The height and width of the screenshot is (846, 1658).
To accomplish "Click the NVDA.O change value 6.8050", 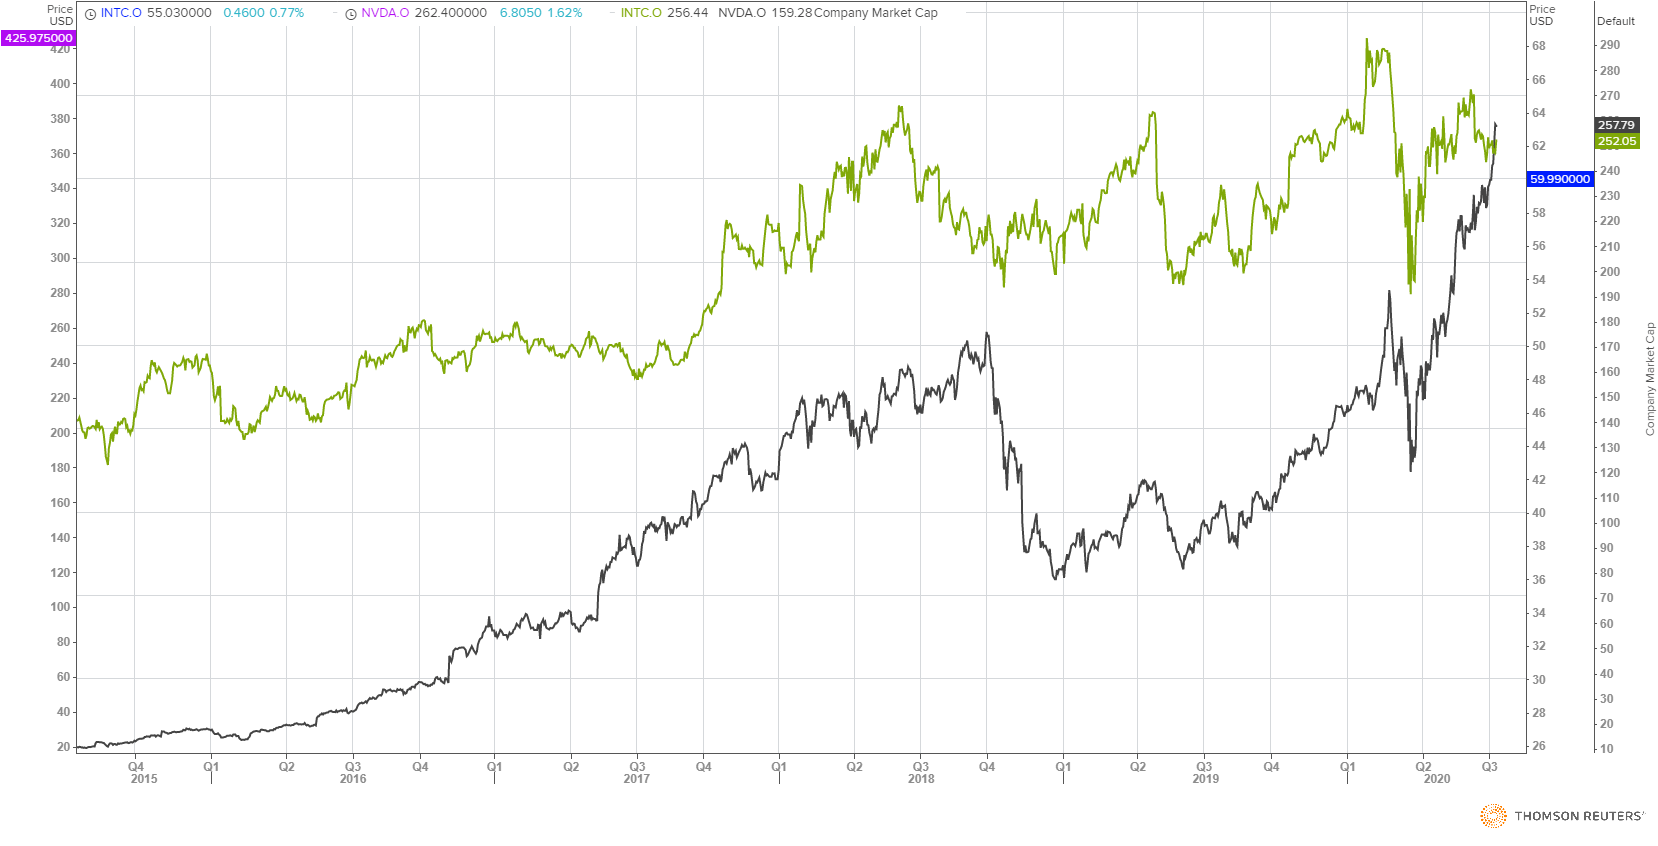I will [521, 13].
